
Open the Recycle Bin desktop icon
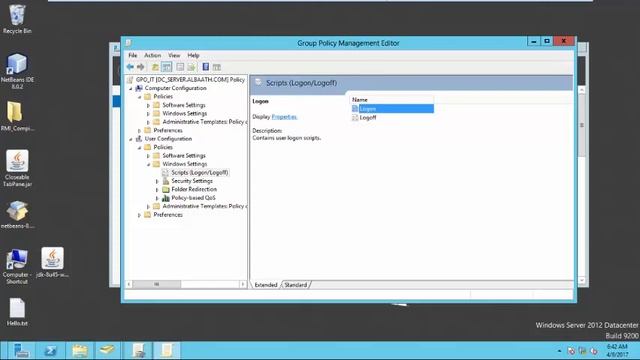click(17, 19)
